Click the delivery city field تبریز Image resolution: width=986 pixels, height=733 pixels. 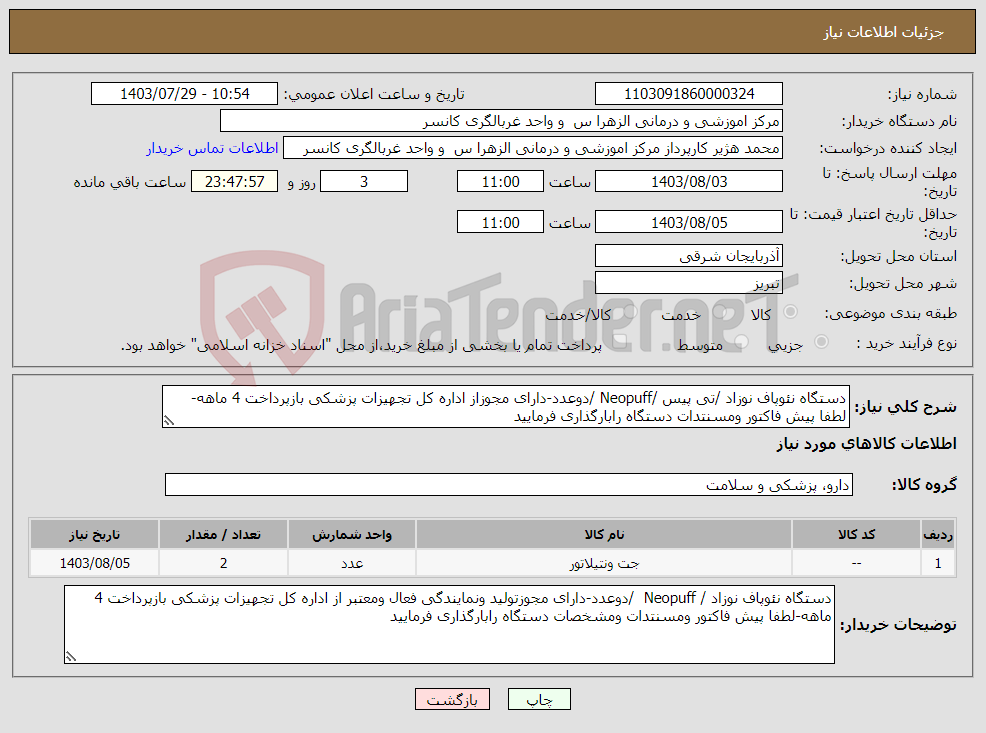[689, 282]
